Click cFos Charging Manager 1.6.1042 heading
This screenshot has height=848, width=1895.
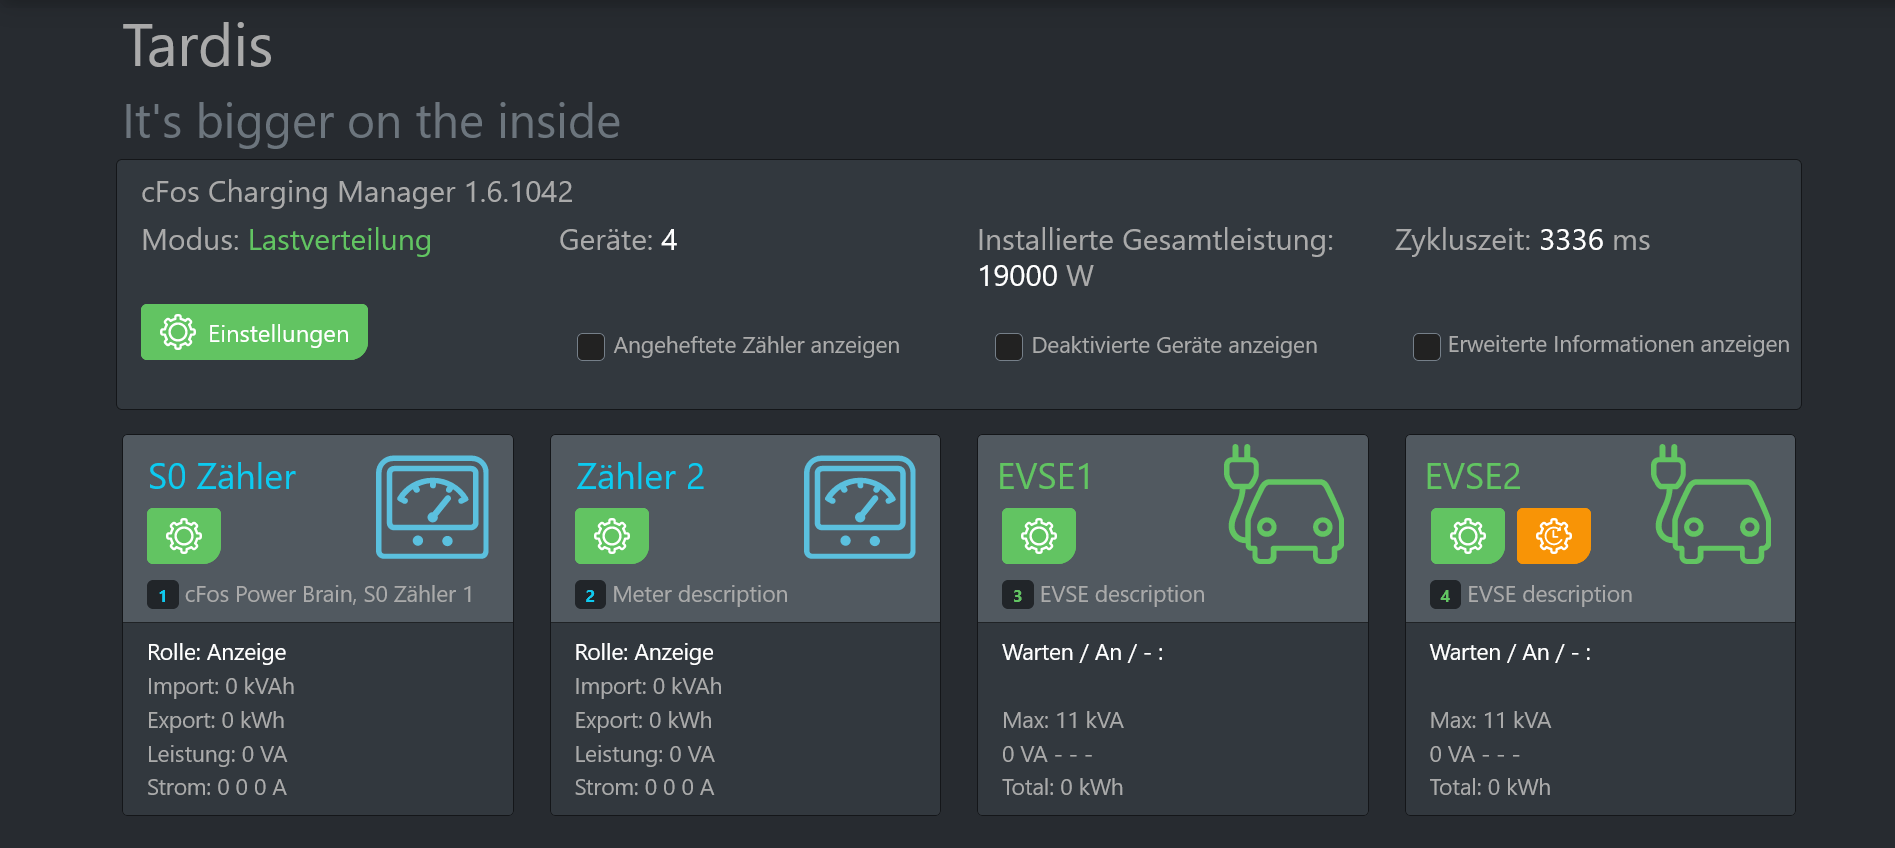pos(357,191)
